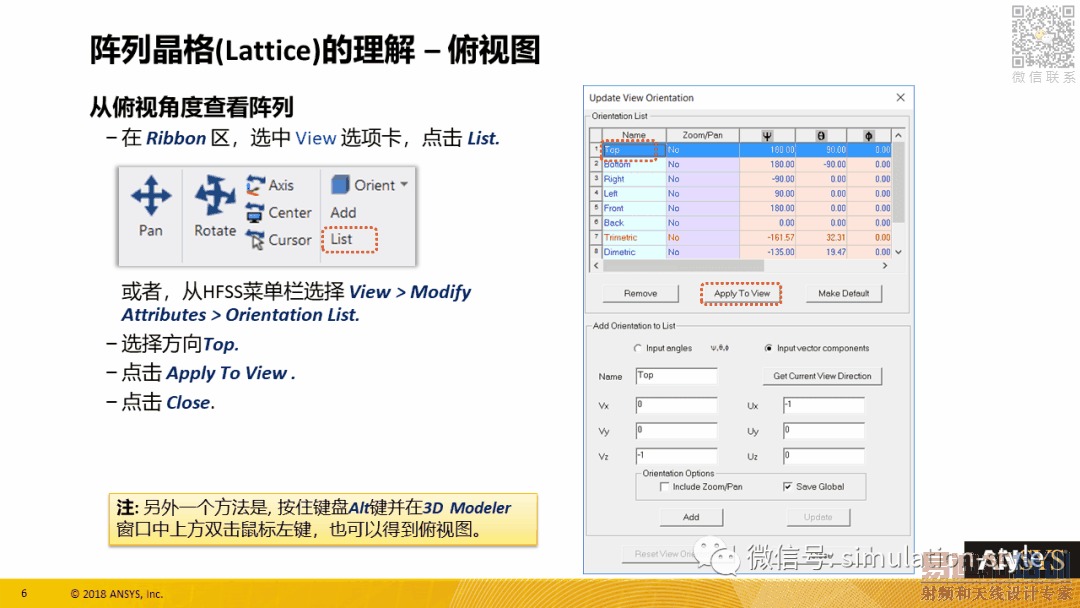Click the horizontal scrollbar thumb
This screenshot has height=608, width=1080.
click(x=683, y=265)
